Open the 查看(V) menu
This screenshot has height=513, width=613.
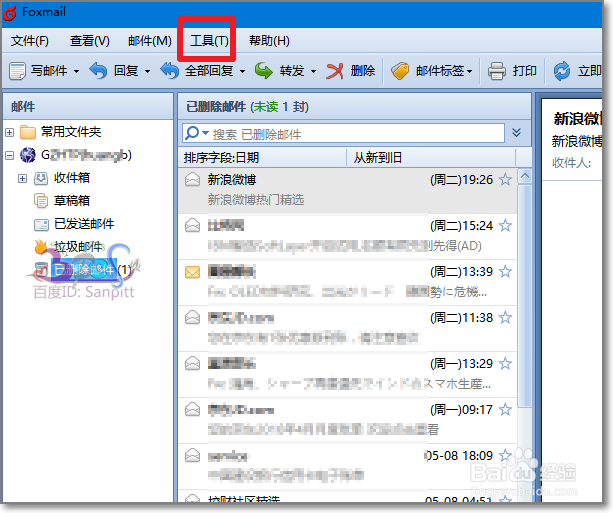pyautogui.click(x=90, y=41)
